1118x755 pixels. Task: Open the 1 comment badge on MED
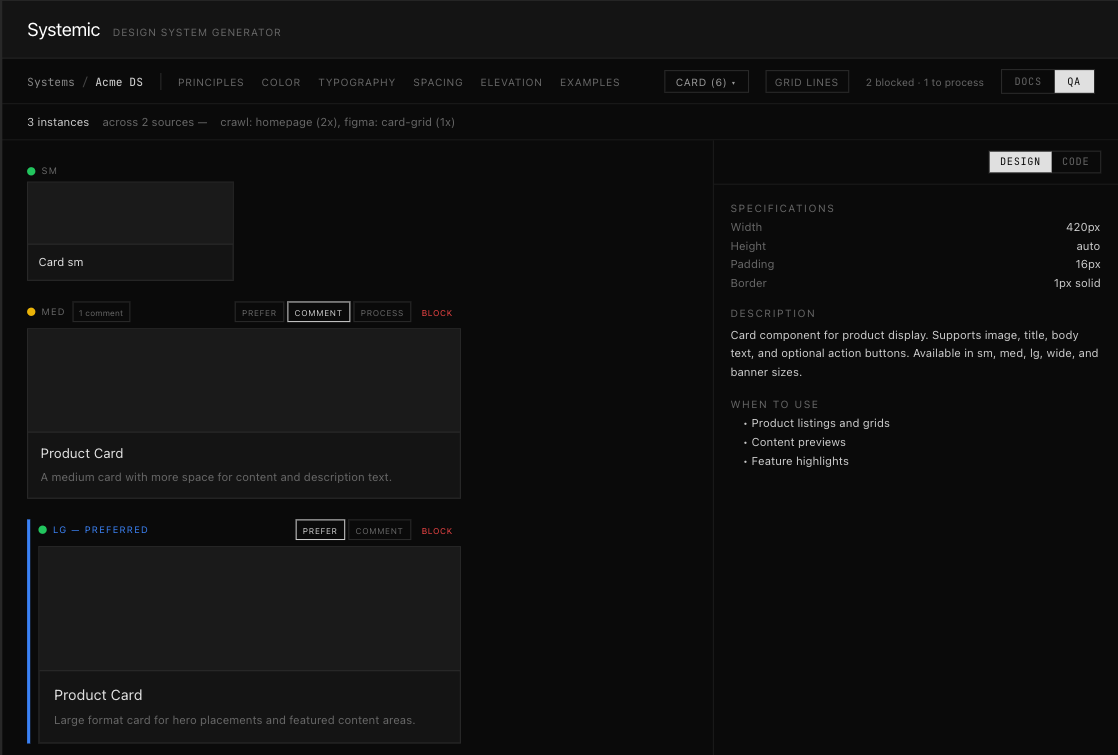pyautogui.click(x=101, y=313)
